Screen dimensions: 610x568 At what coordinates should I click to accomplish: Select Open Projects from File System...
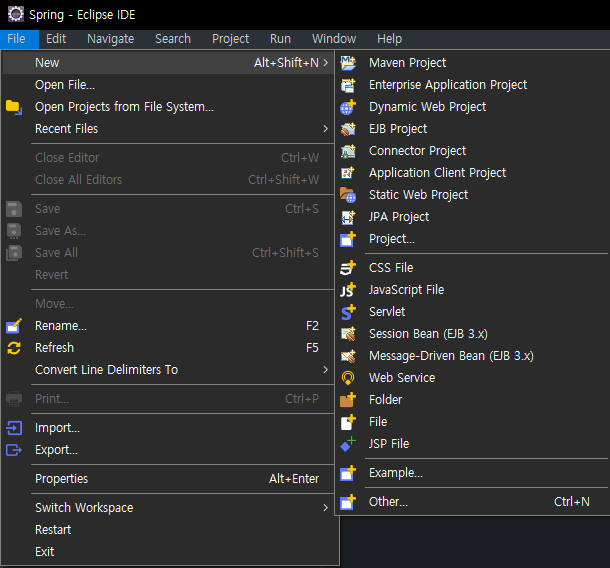pyautogui.click(x=168, y=107)
